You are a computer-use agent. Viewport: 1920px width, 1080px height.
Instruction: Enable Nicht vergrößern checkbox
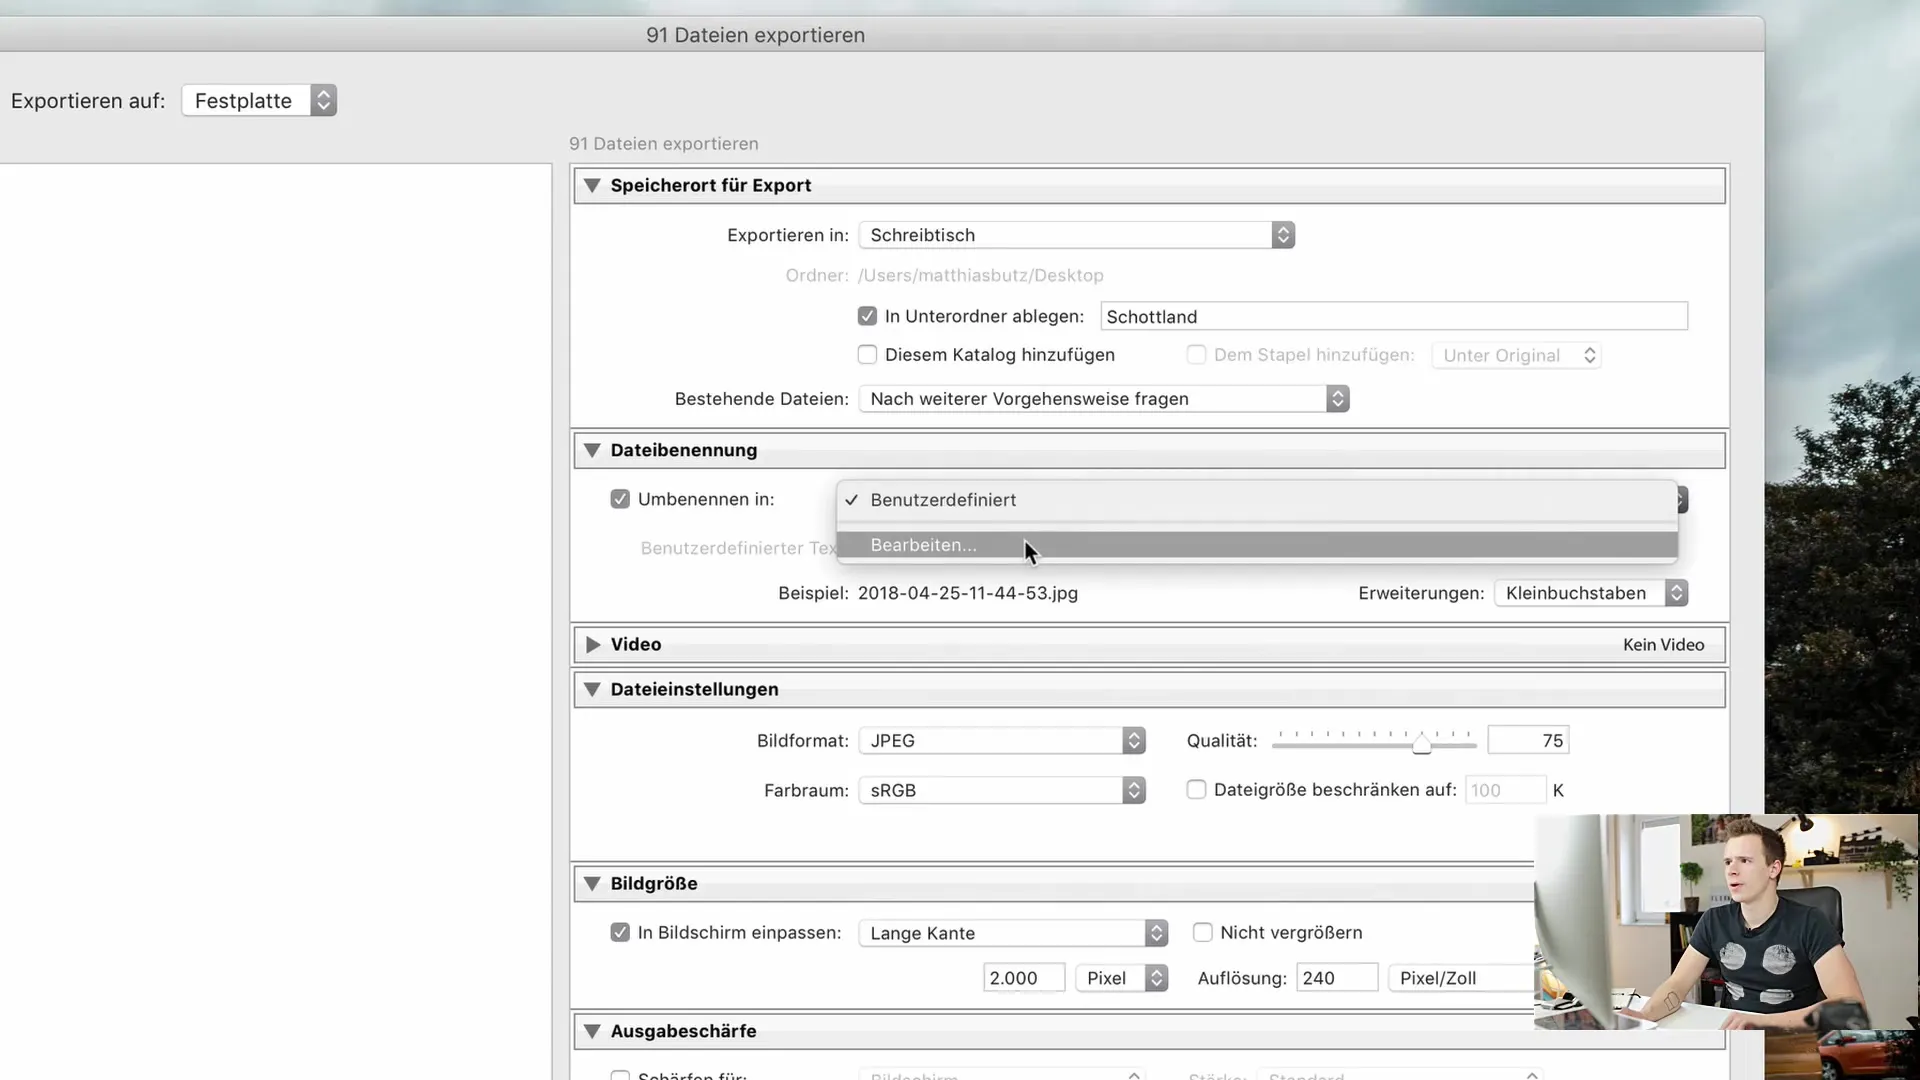[x=1202, y=932]
